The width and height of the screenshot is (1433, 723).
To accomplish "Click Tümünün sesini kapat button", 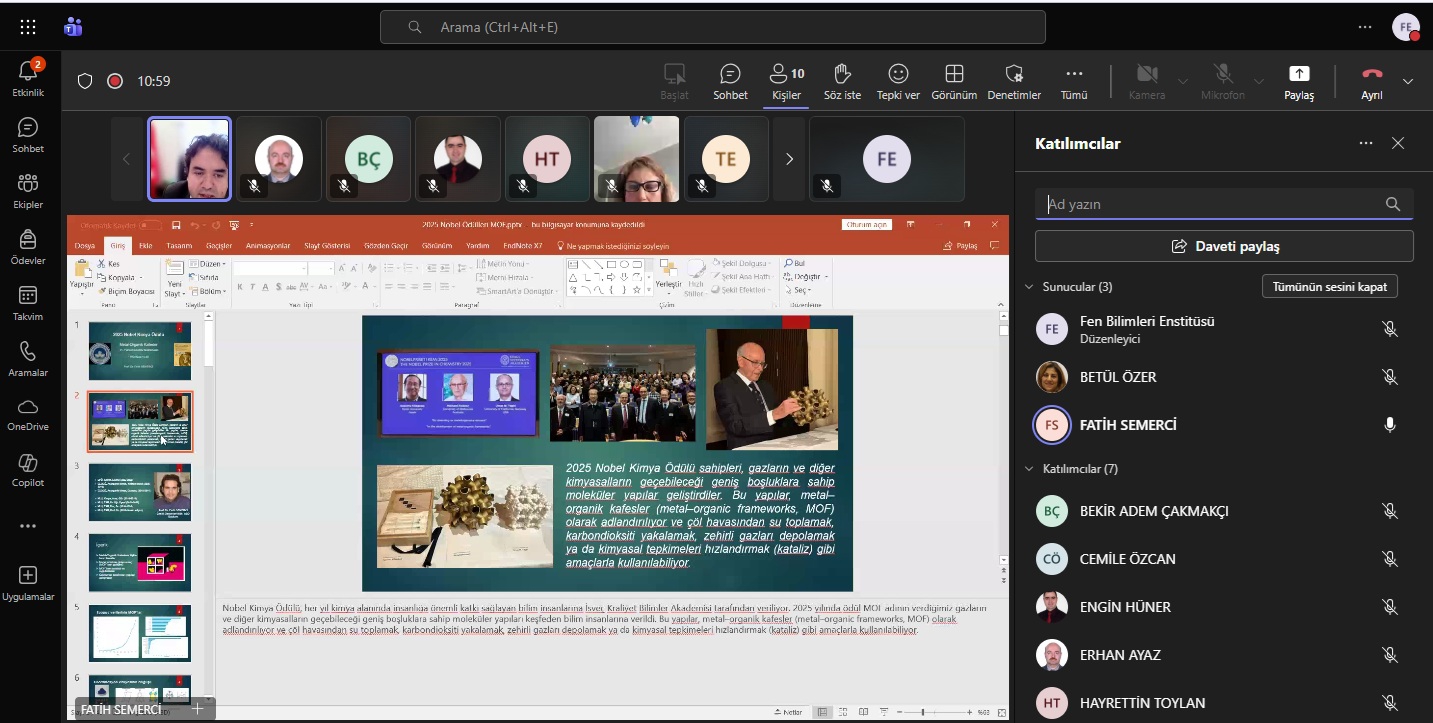I will point(1329,287).
